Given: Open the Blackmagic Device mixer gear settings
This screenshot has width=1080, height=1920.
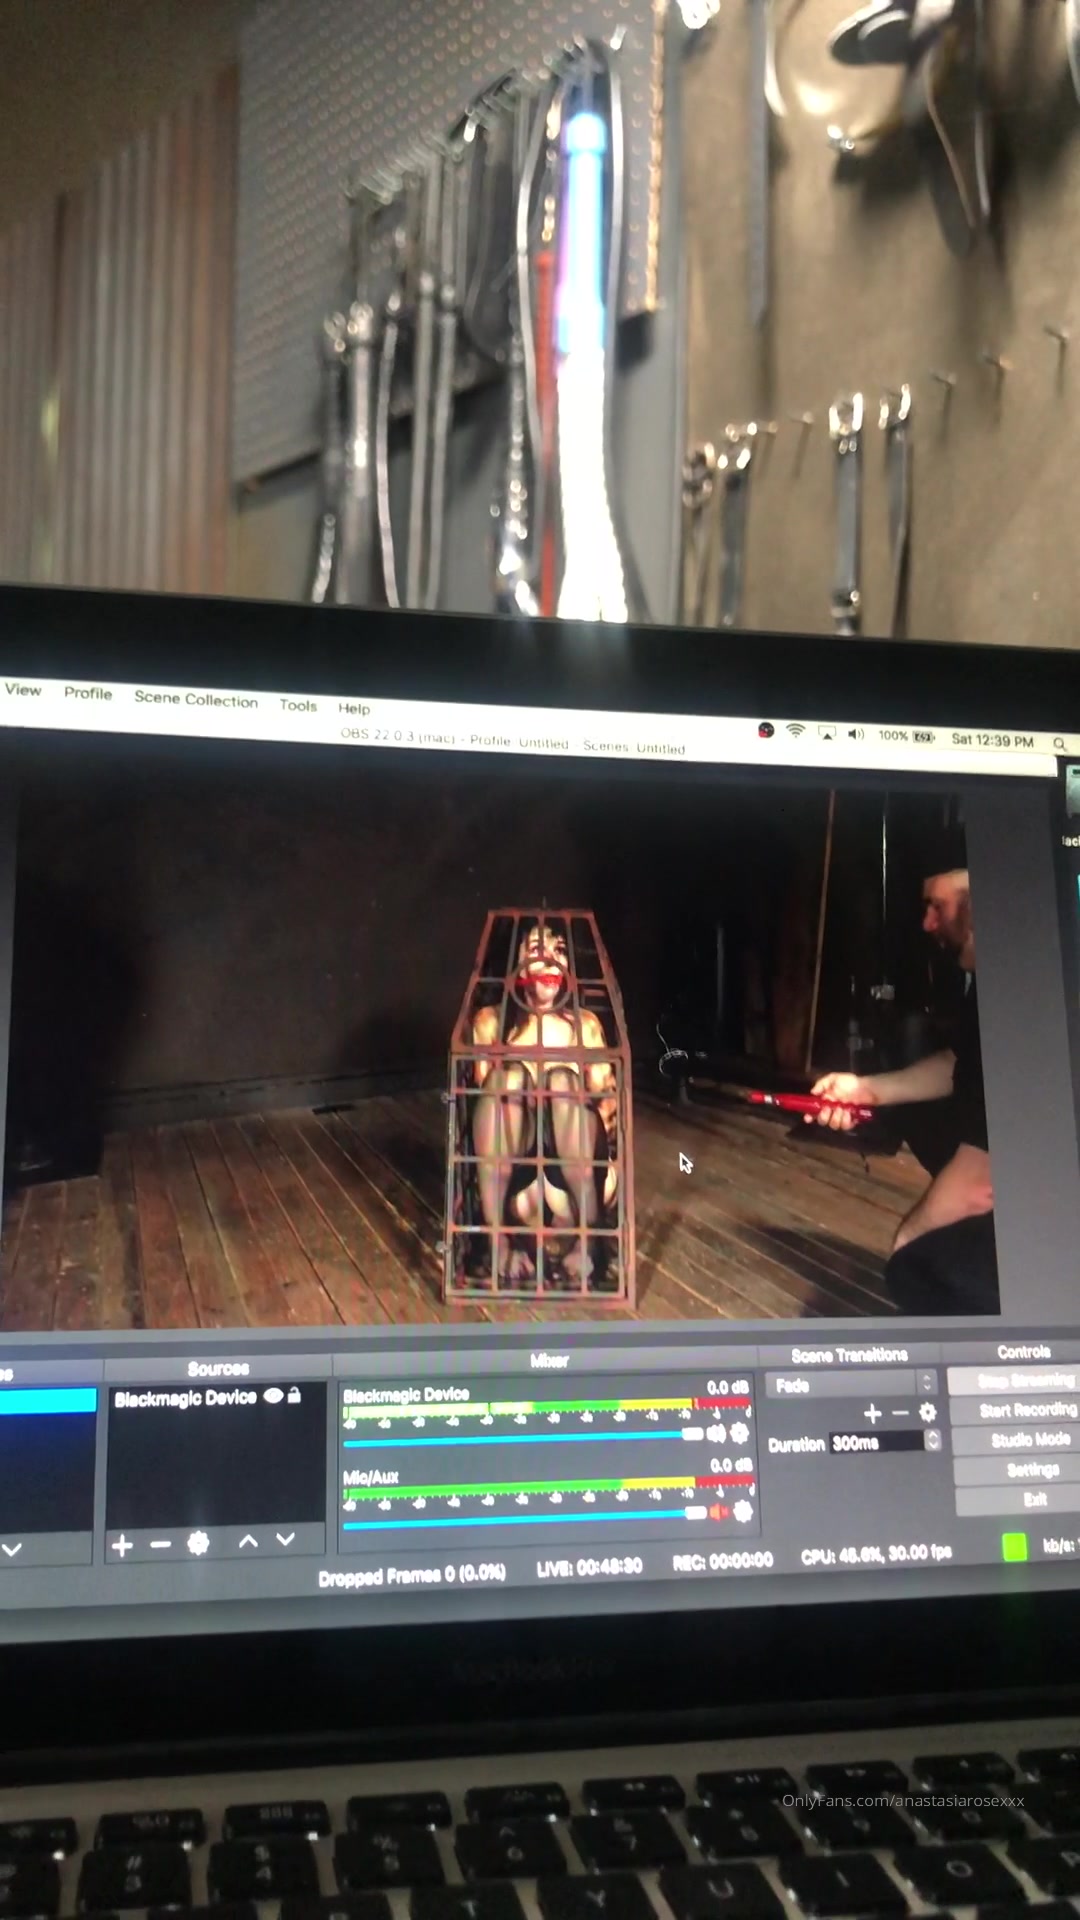Looking at the screenshot, I should 740,1433.
